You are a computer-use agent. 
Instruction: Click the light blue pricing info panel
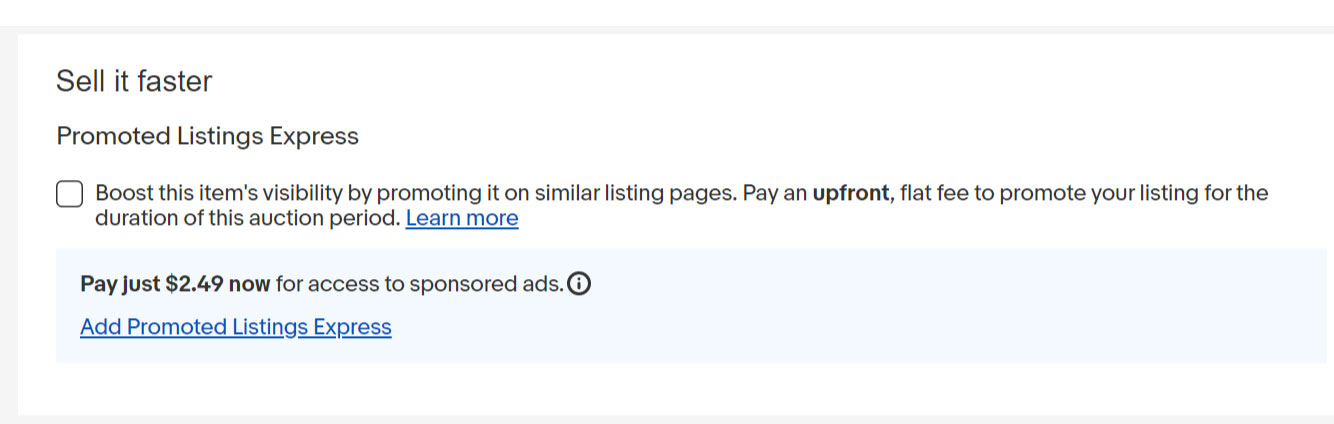pyautogui.click(x=691, y=305)
